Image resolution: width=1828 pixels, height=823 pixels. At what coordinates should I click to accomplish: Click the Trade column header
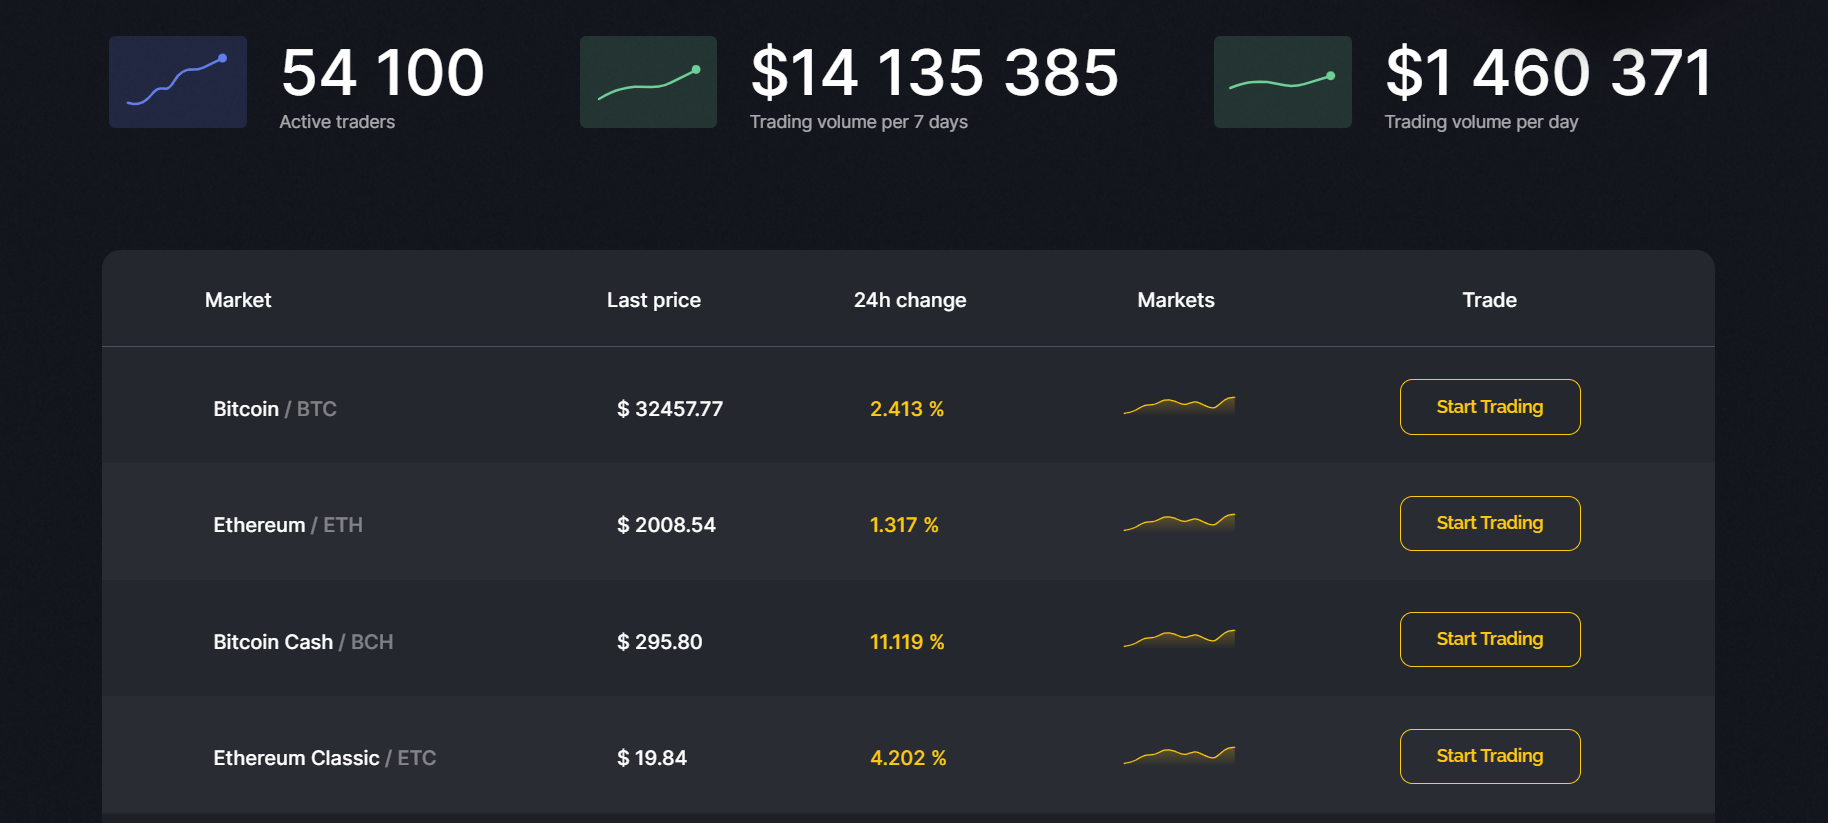point(1490,300)
